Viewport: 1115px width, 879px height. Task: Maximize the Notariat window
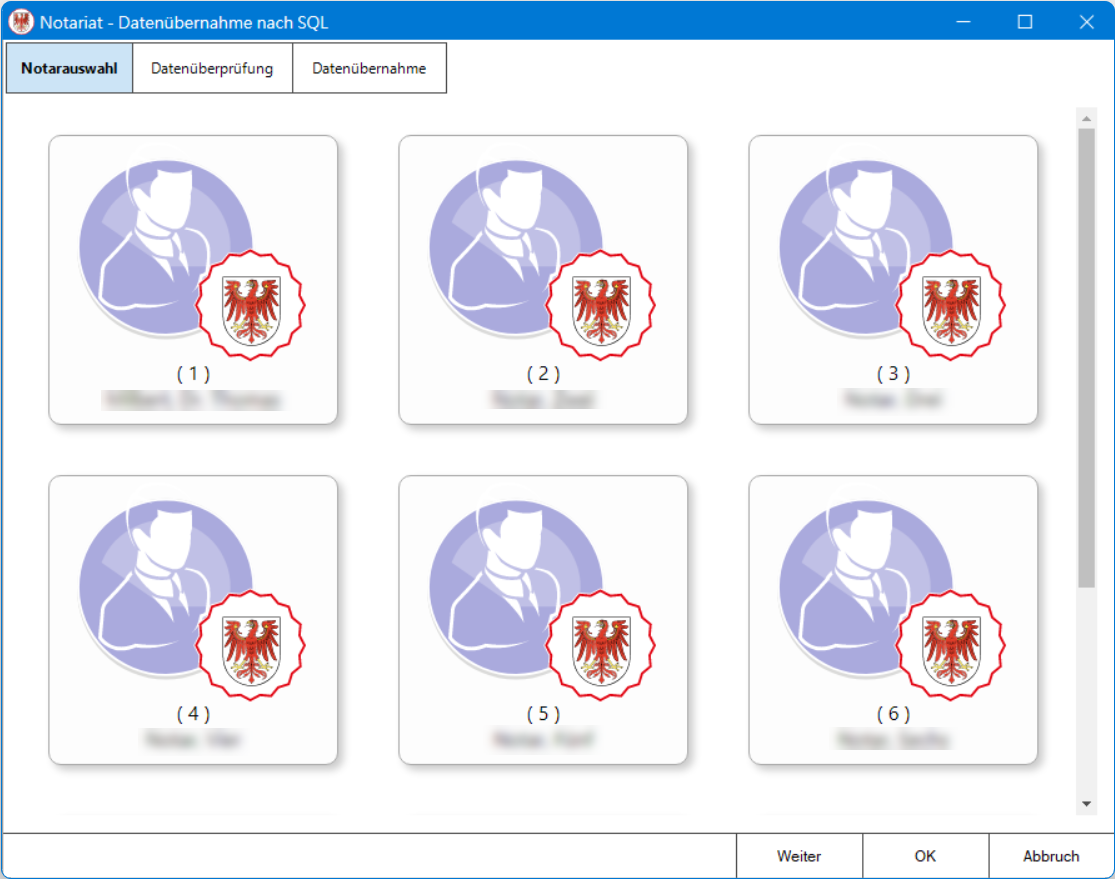(1025, 21)
